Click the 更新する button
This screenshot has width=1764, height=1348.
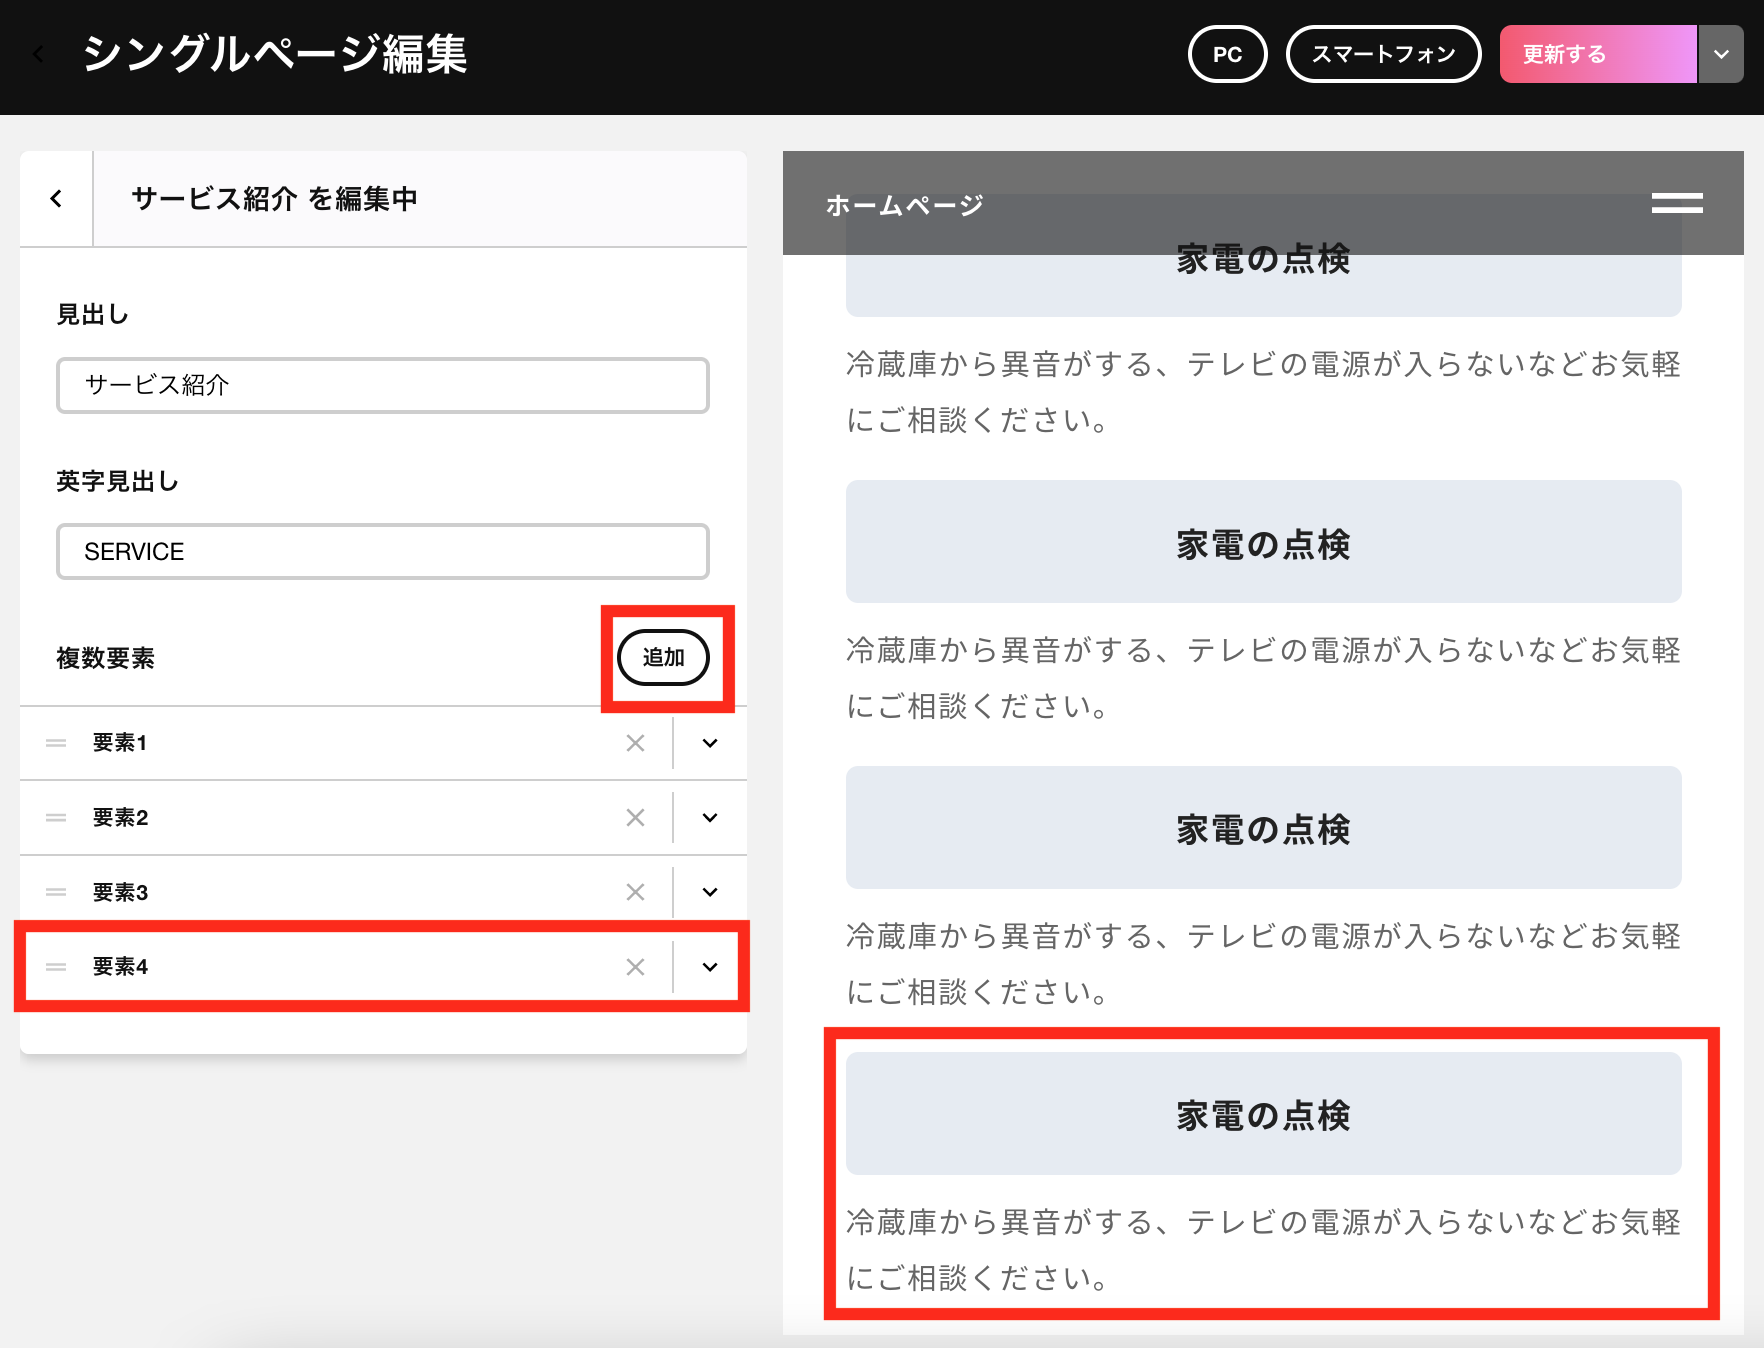pyautogui.click(x=1598, y=54)
